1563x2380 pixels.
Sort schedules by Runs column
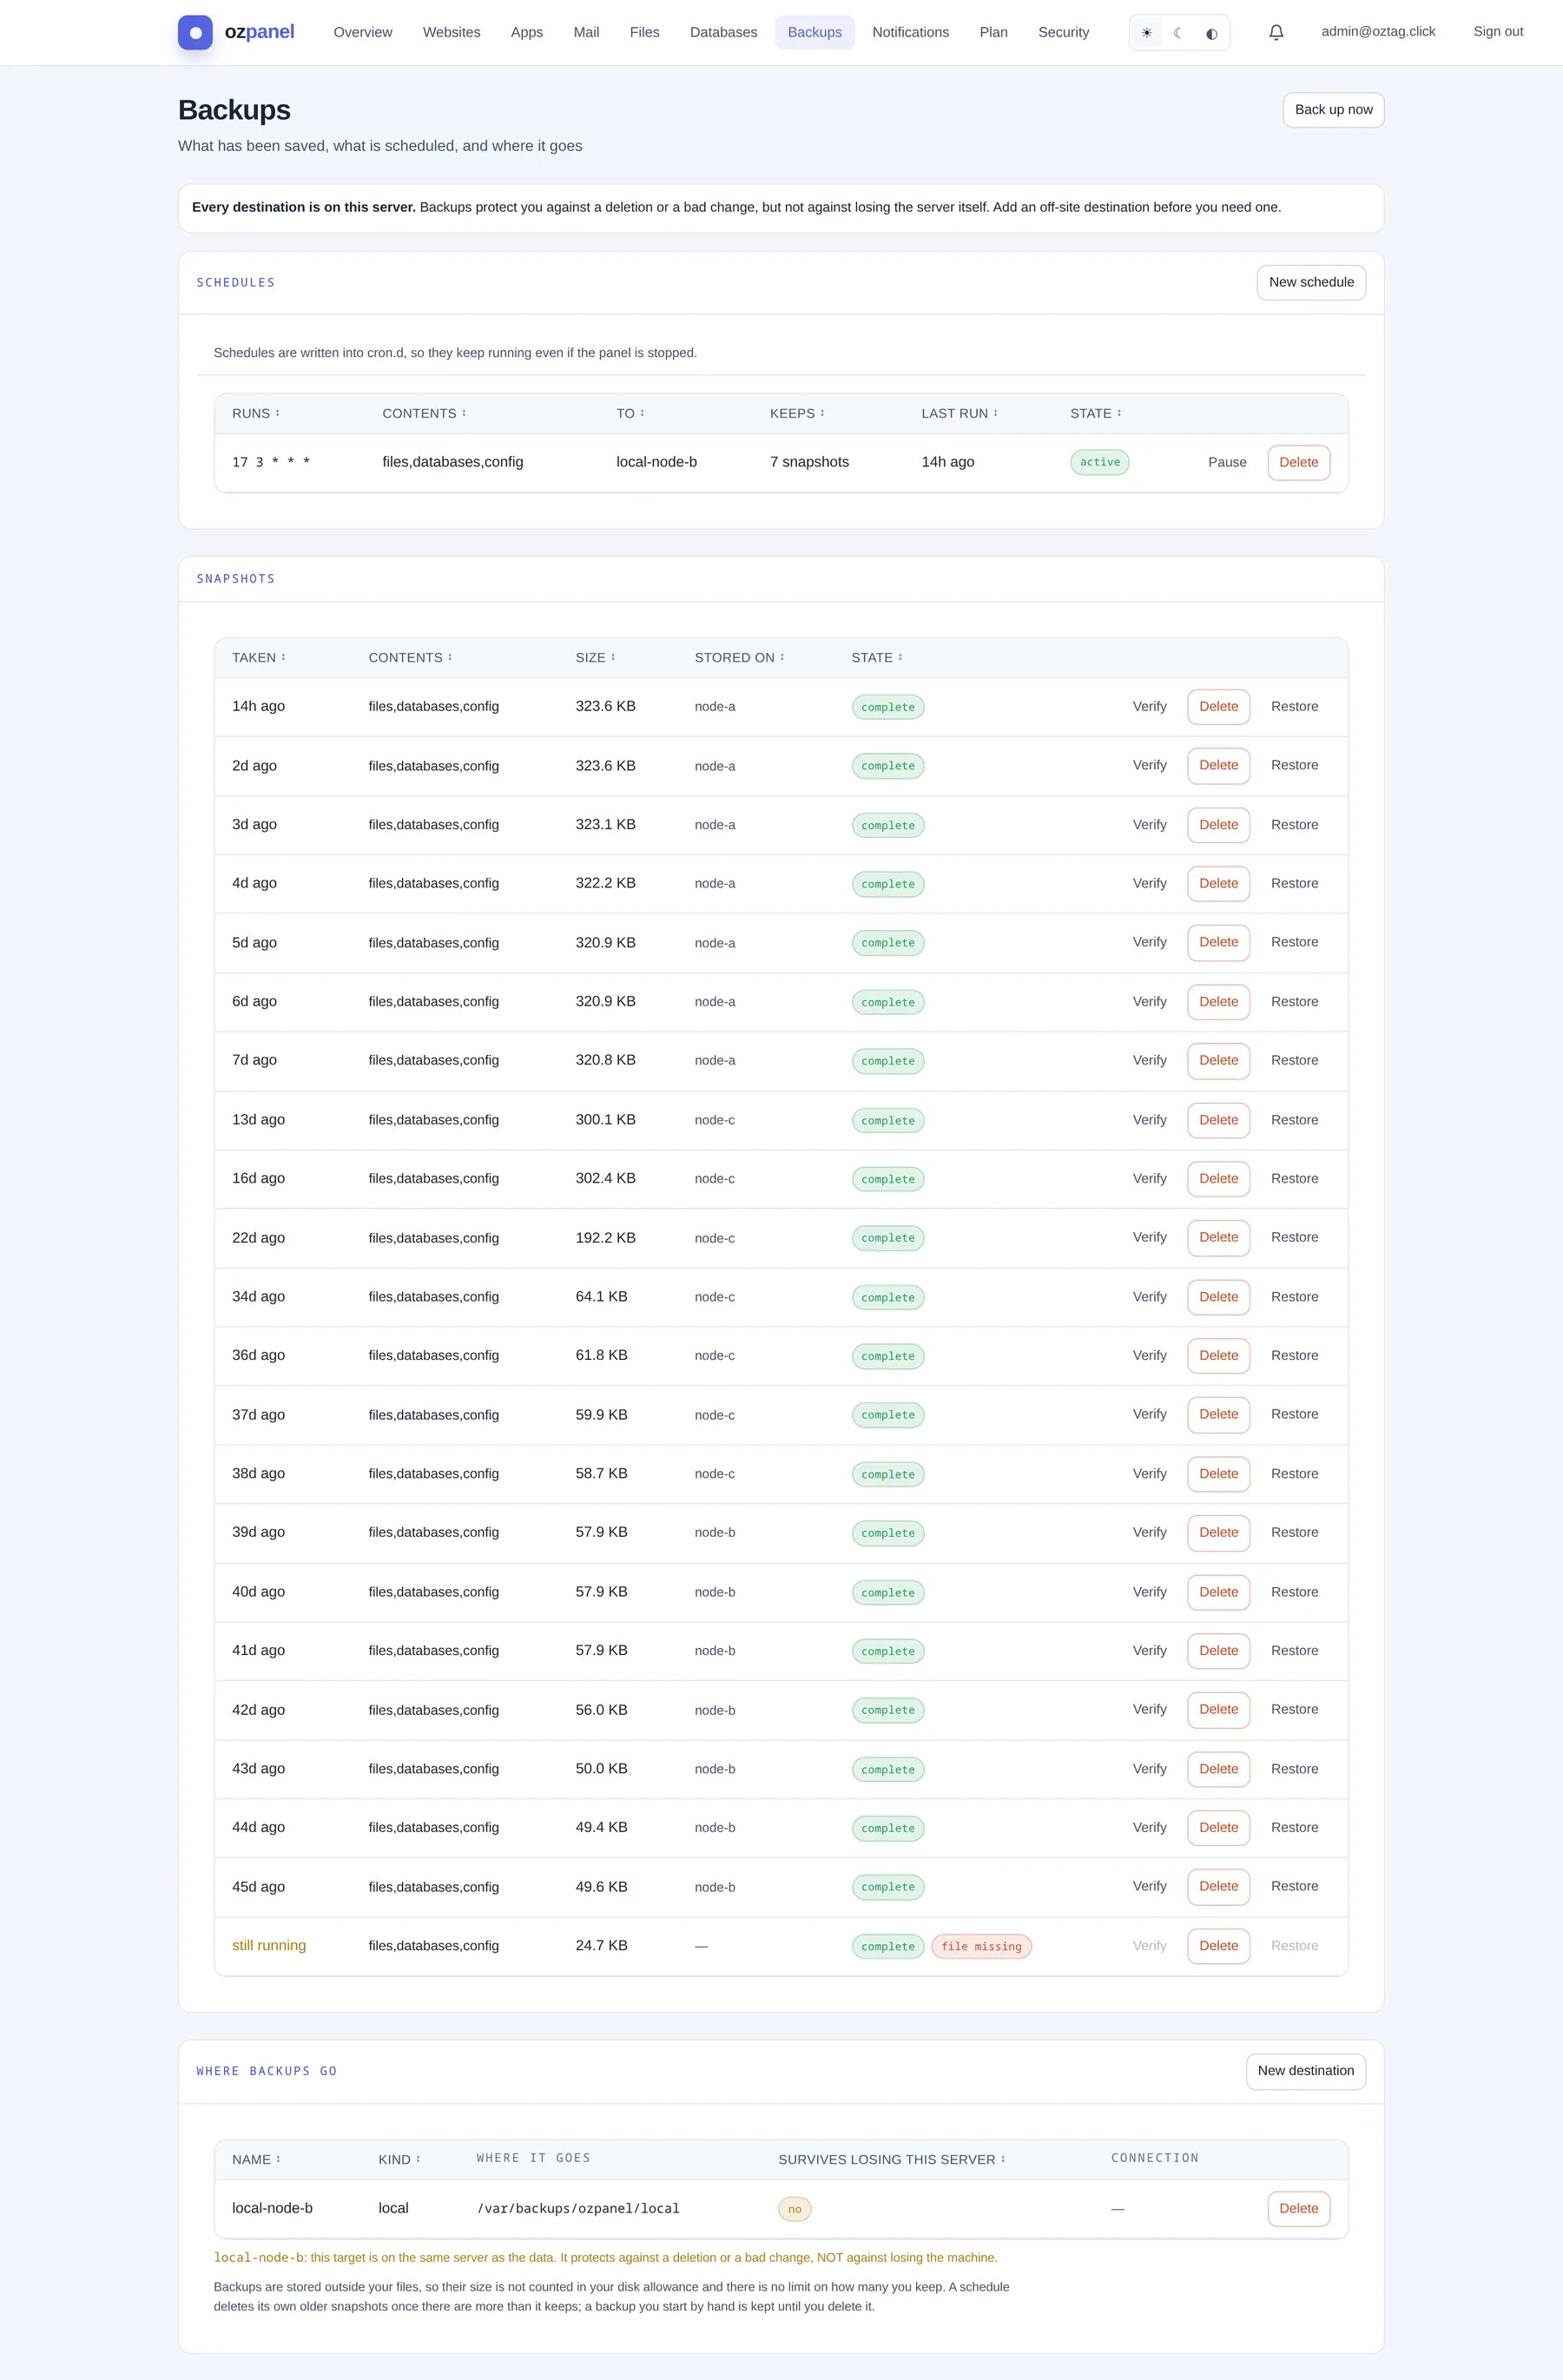(x=256, y=413)
